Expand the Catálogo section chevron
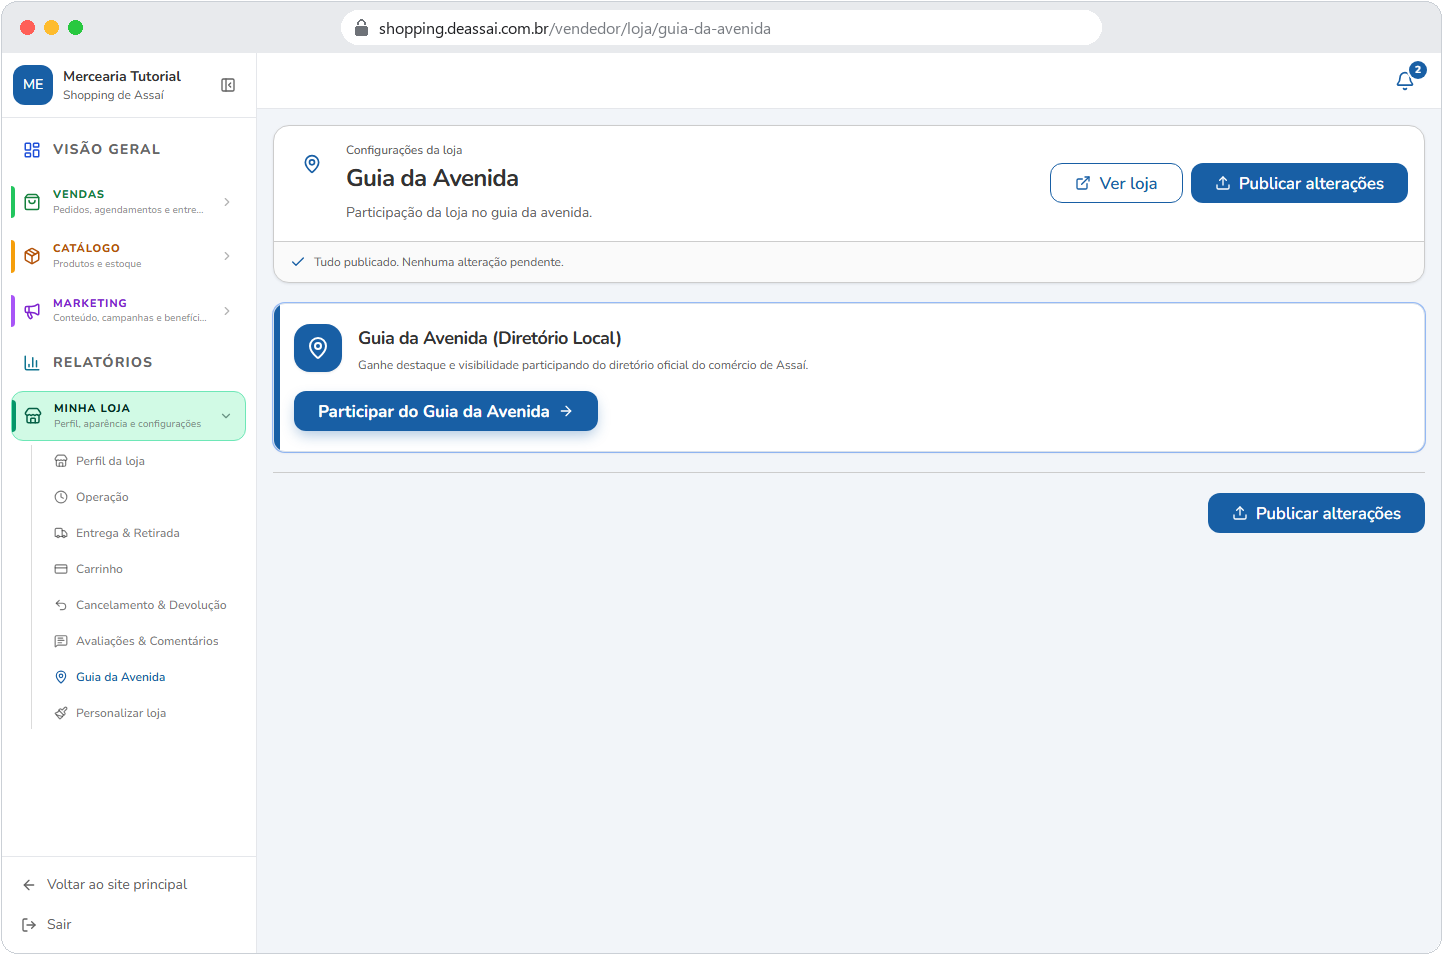 (227, 256)
